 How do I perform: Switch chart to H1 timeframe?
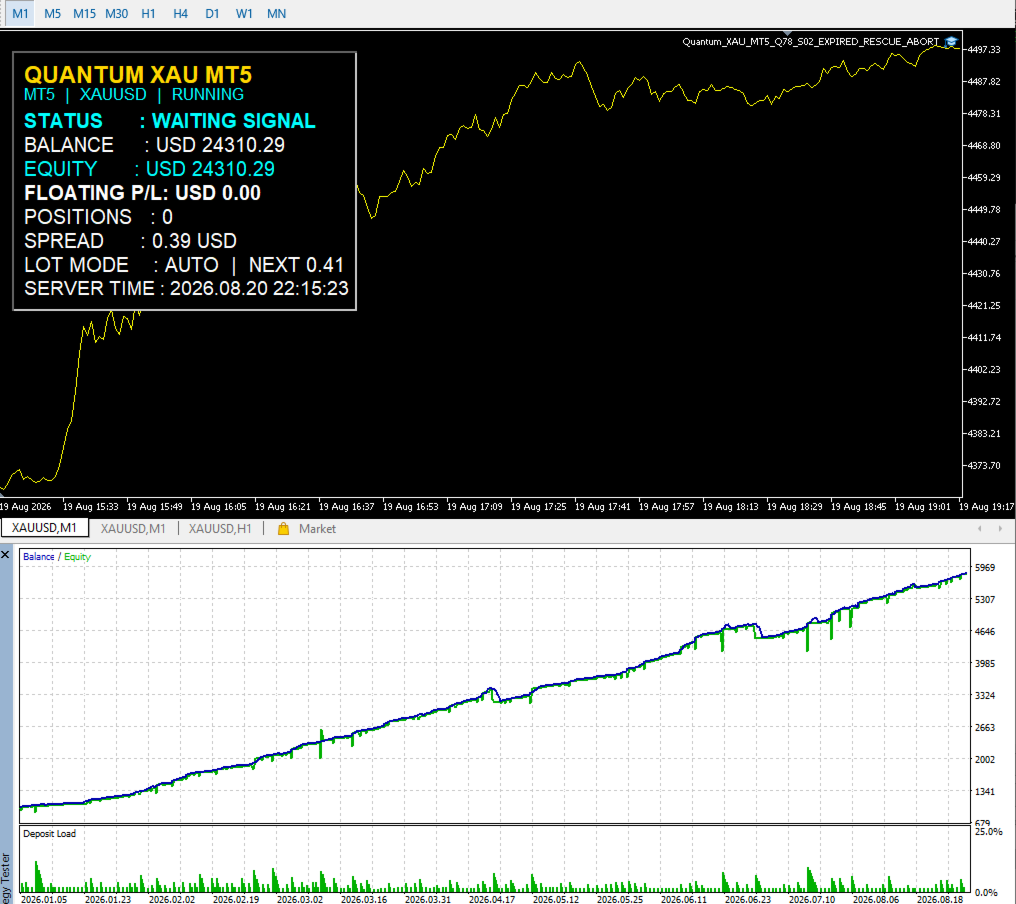pos(148,14)
